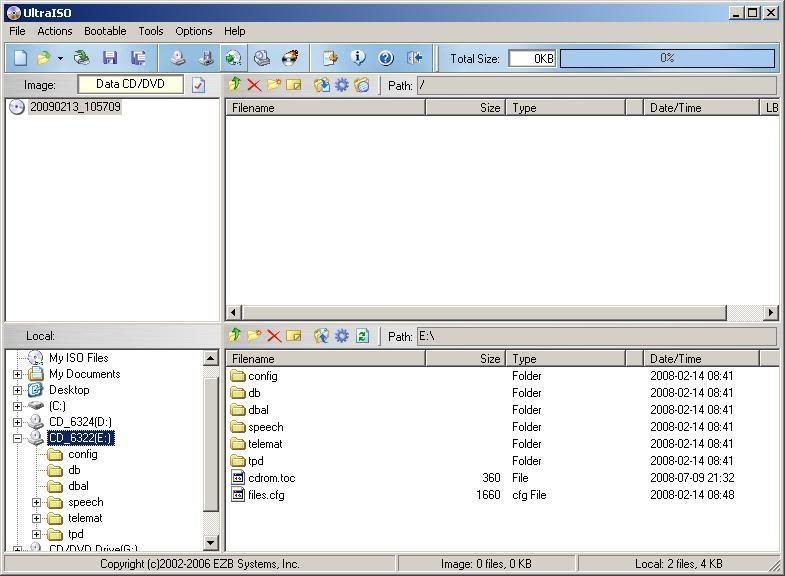Expand the speech folder in tree
Image resolution: width=785 pixels, height=576 pixels.
point(37,502)
